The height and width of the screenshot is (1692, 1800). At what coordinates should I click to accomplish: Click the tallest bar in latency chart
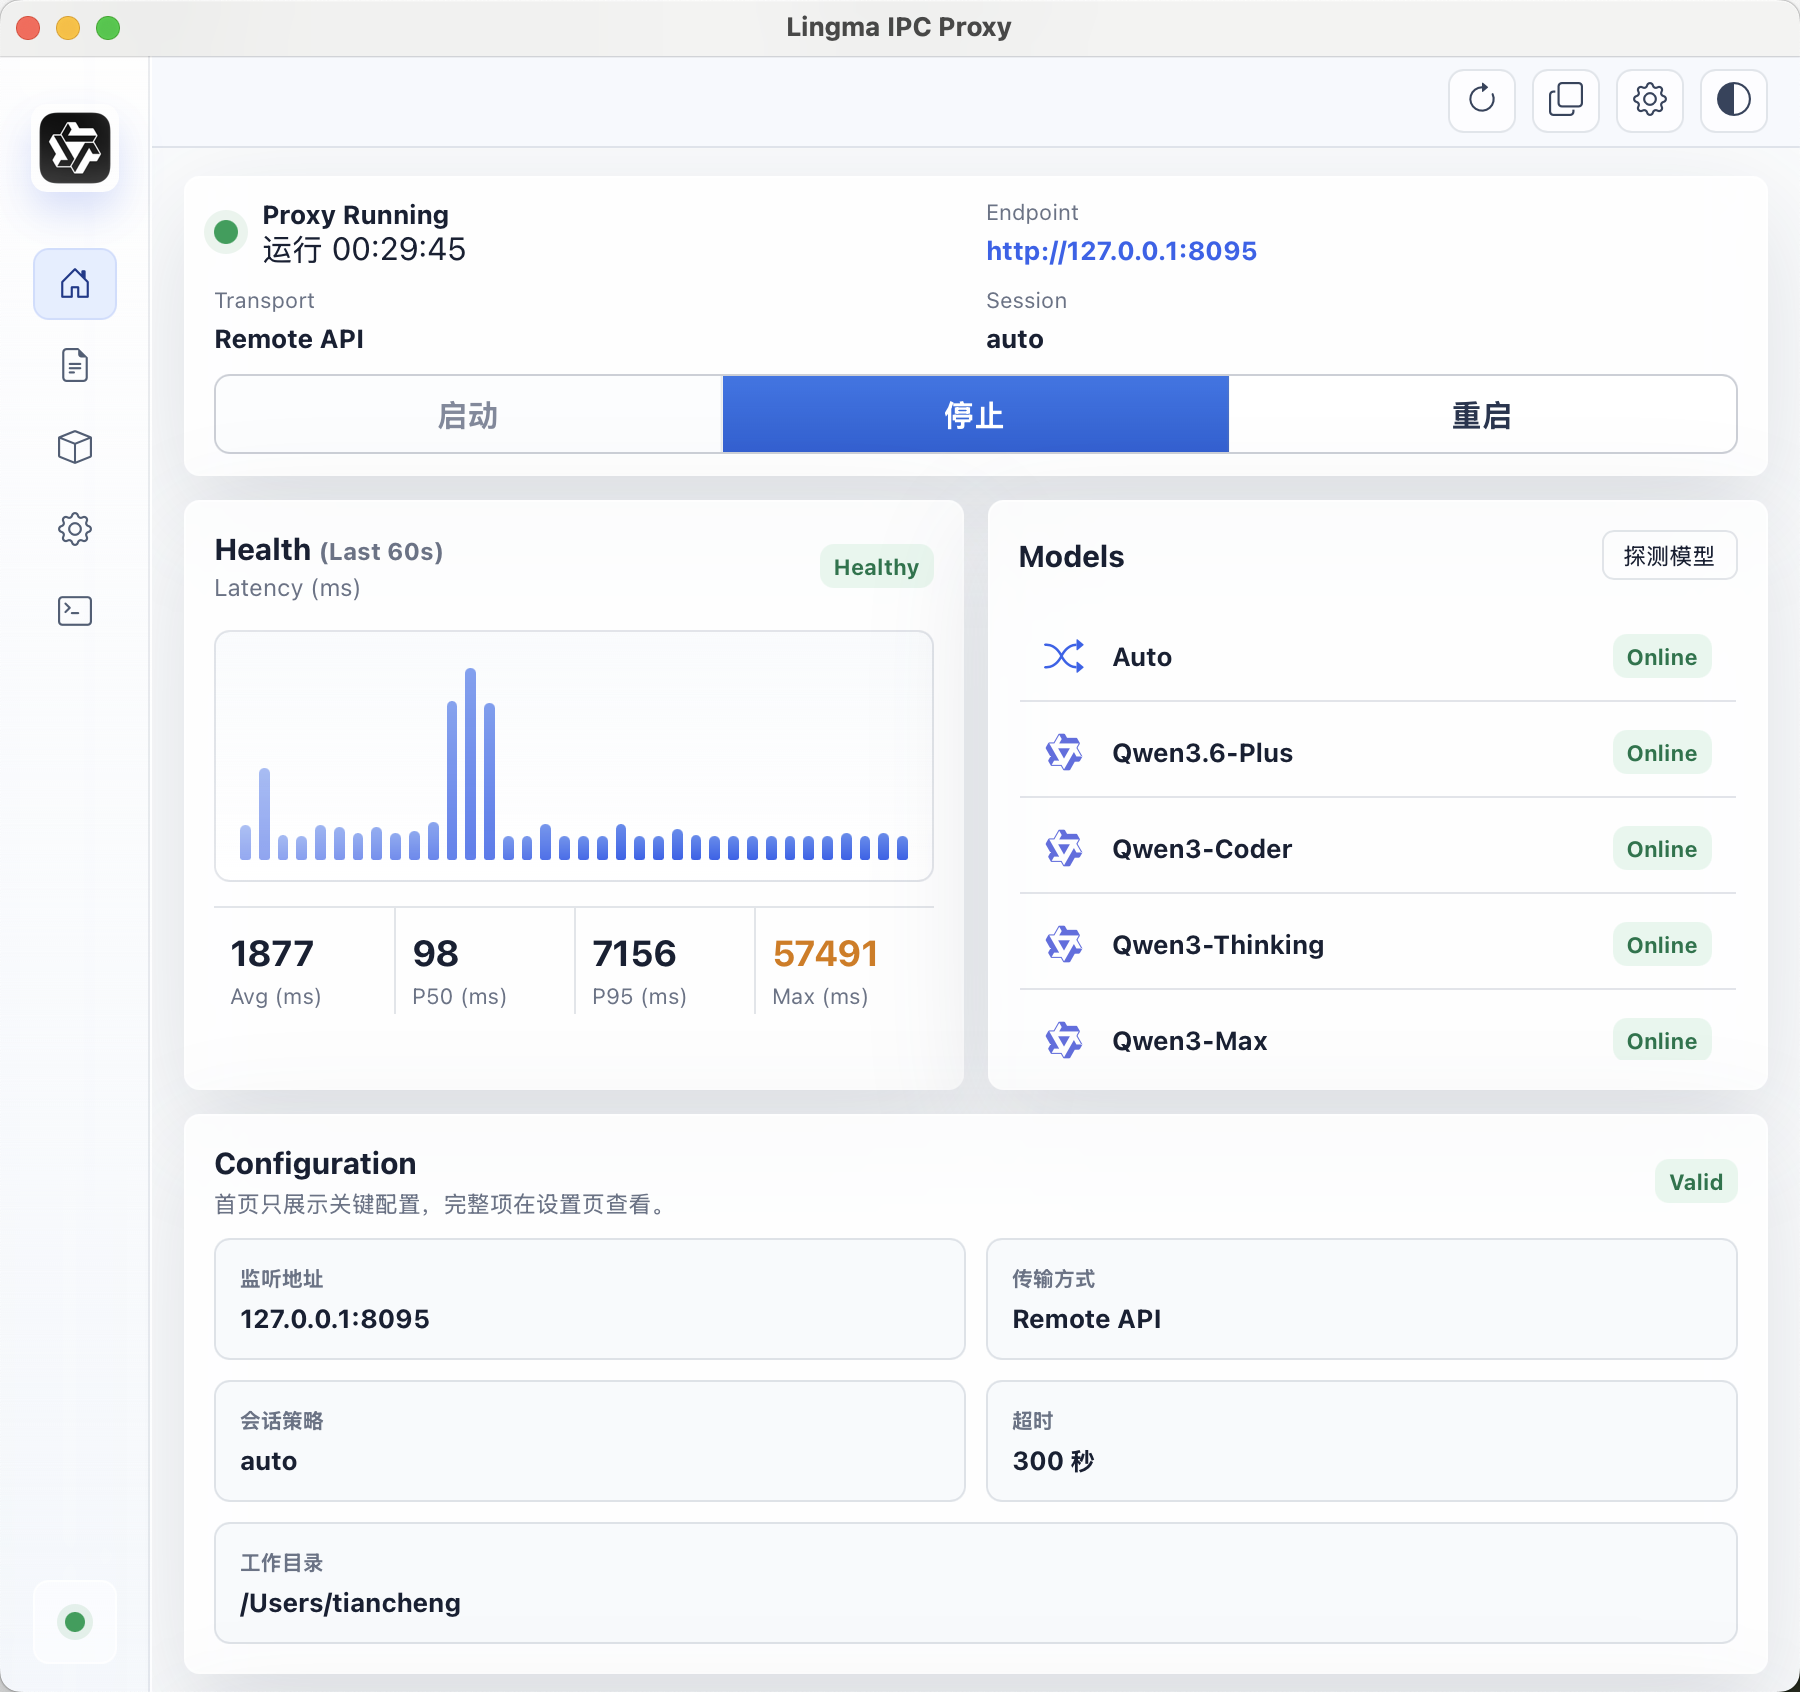[470, 764]
